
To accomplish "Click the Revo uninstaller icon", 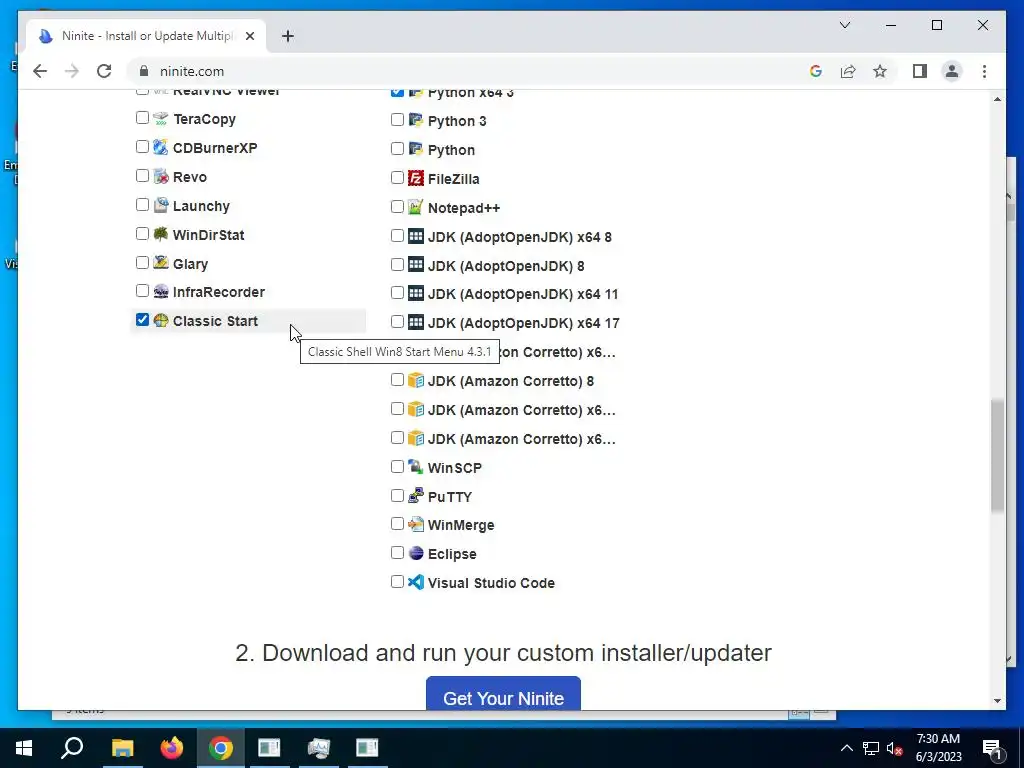I will [x=161, y=176].
